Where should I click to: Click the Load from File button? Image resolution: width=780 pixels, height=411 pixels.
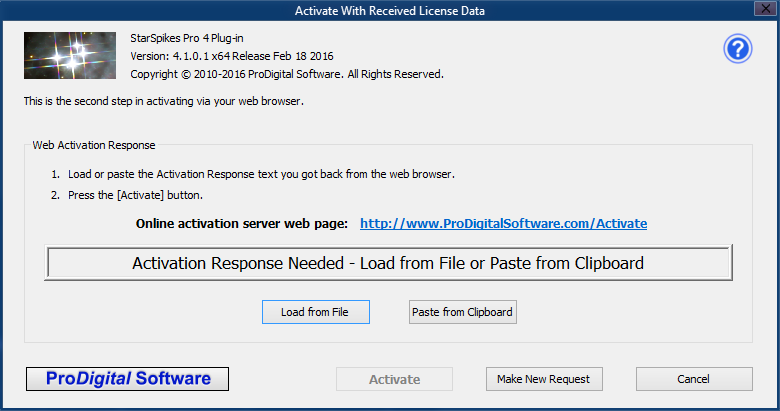point(316,312)
